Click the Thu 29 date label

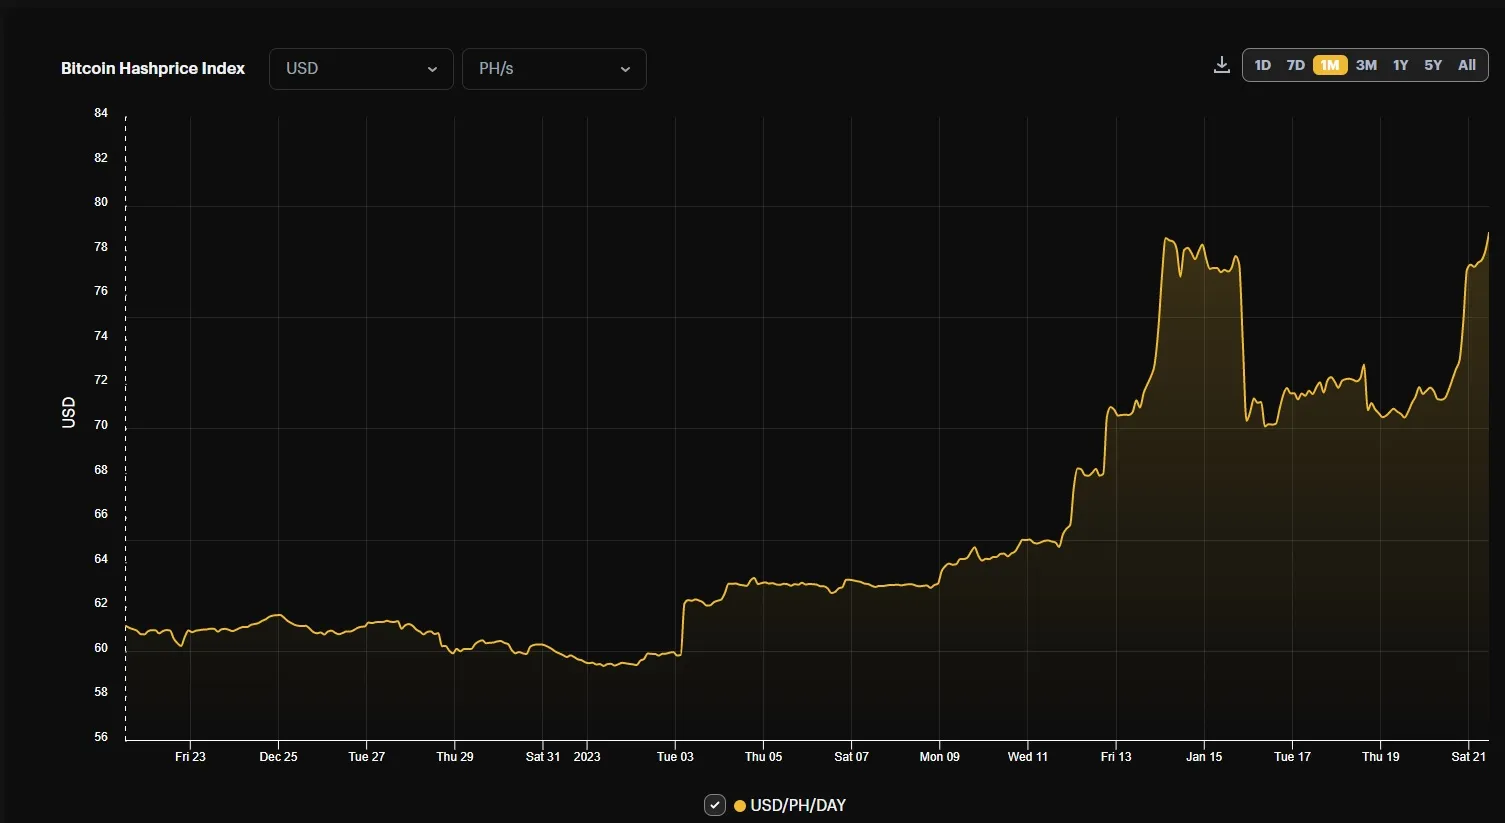point(455,757)
